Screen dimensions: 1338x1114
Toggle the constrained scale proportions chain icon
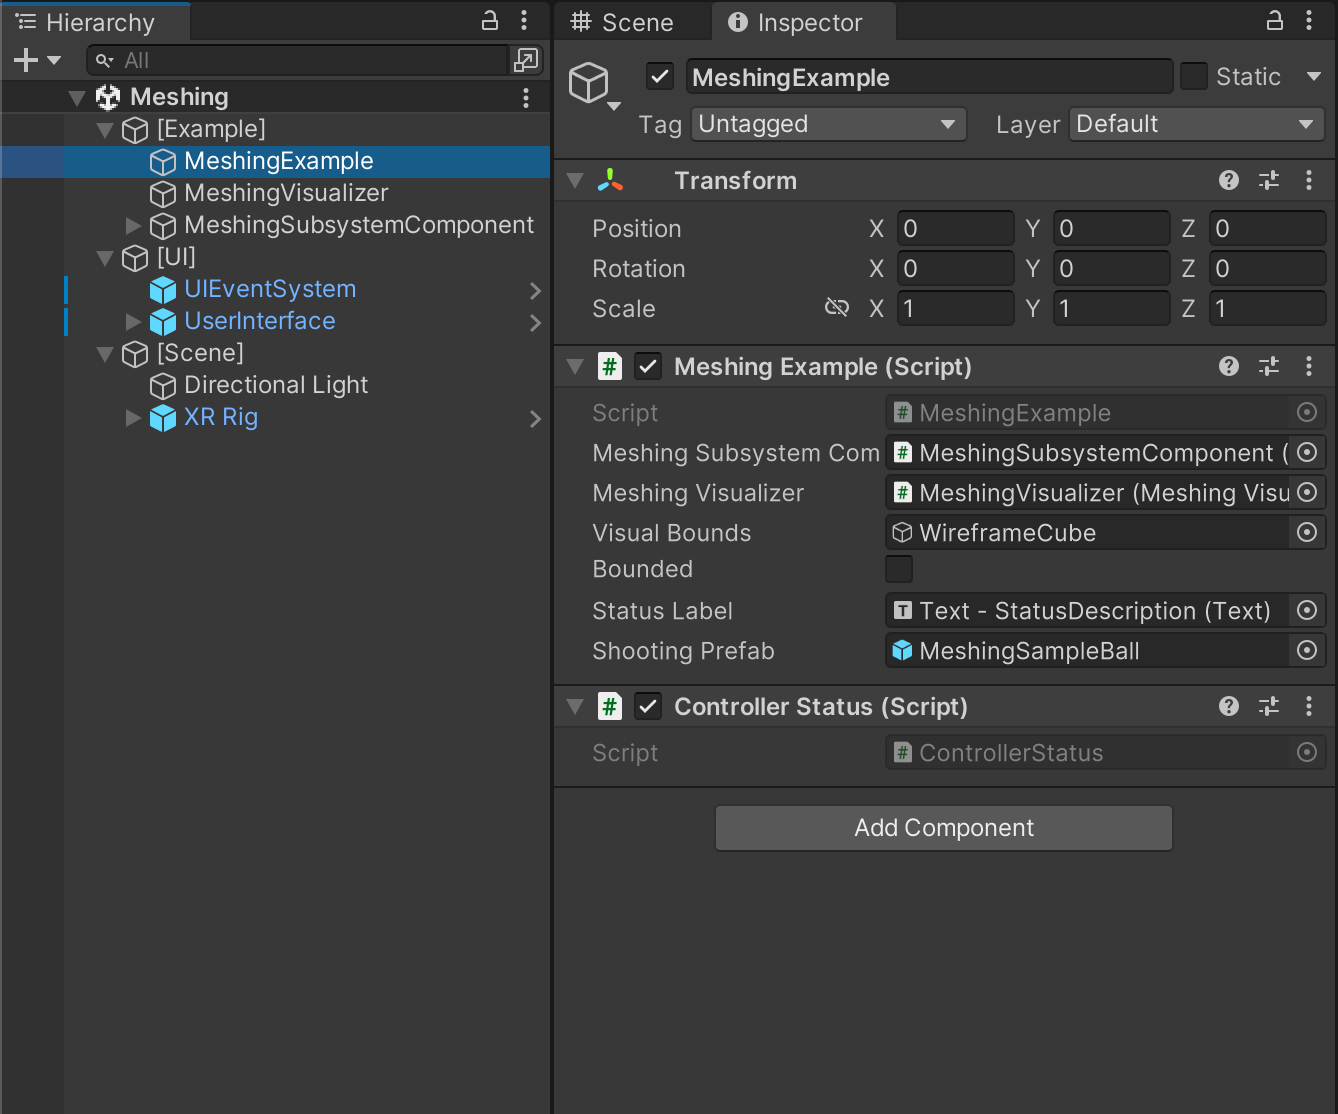837,307
